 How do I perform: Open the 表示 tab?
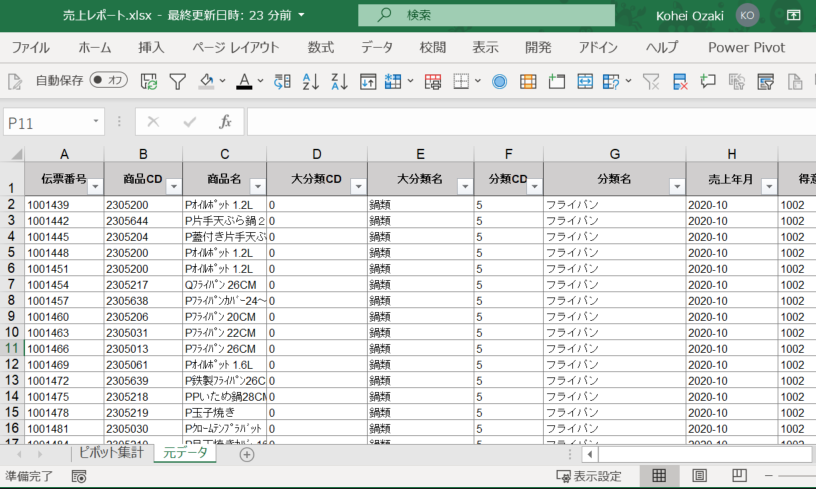tap(485, 47)
